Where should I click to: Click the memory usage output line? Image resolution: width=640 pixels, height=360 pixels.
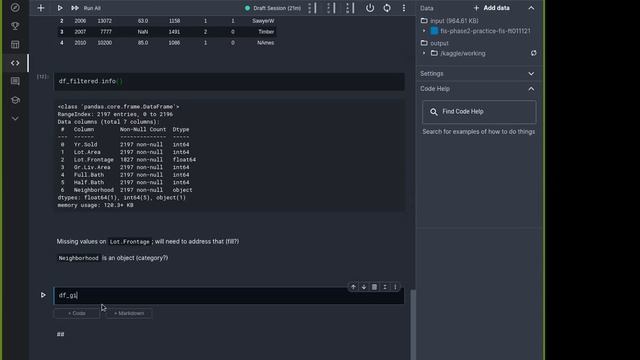96,205
